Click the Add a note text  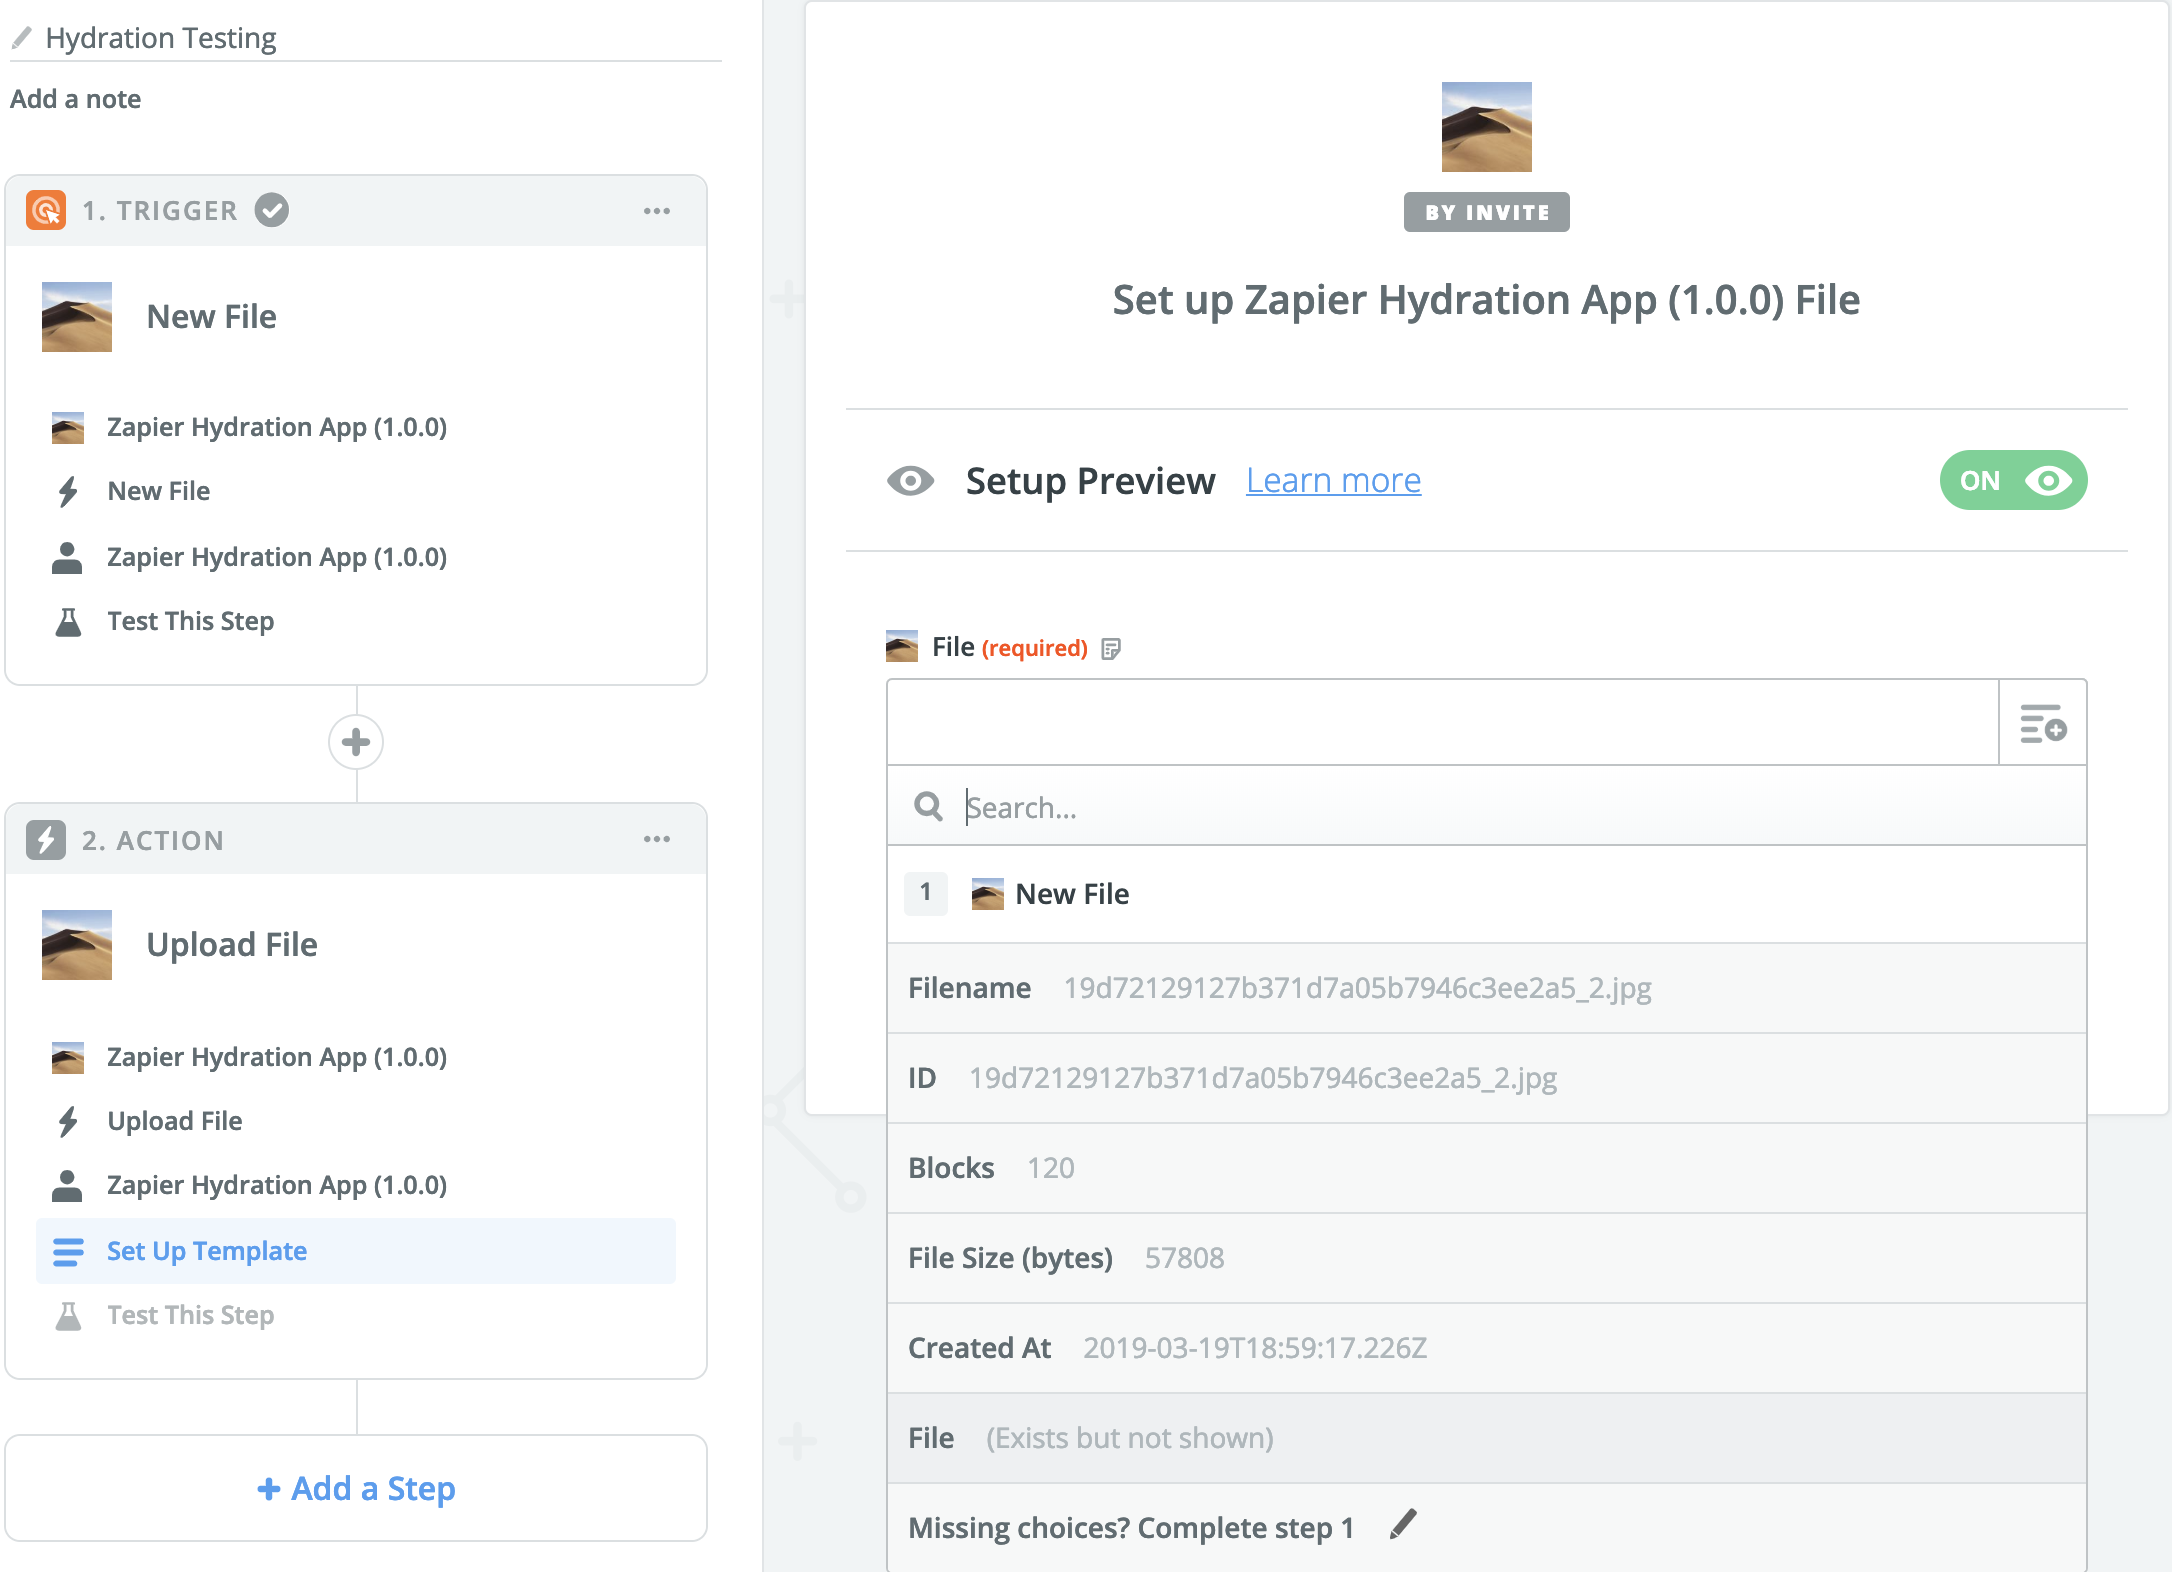76,99
